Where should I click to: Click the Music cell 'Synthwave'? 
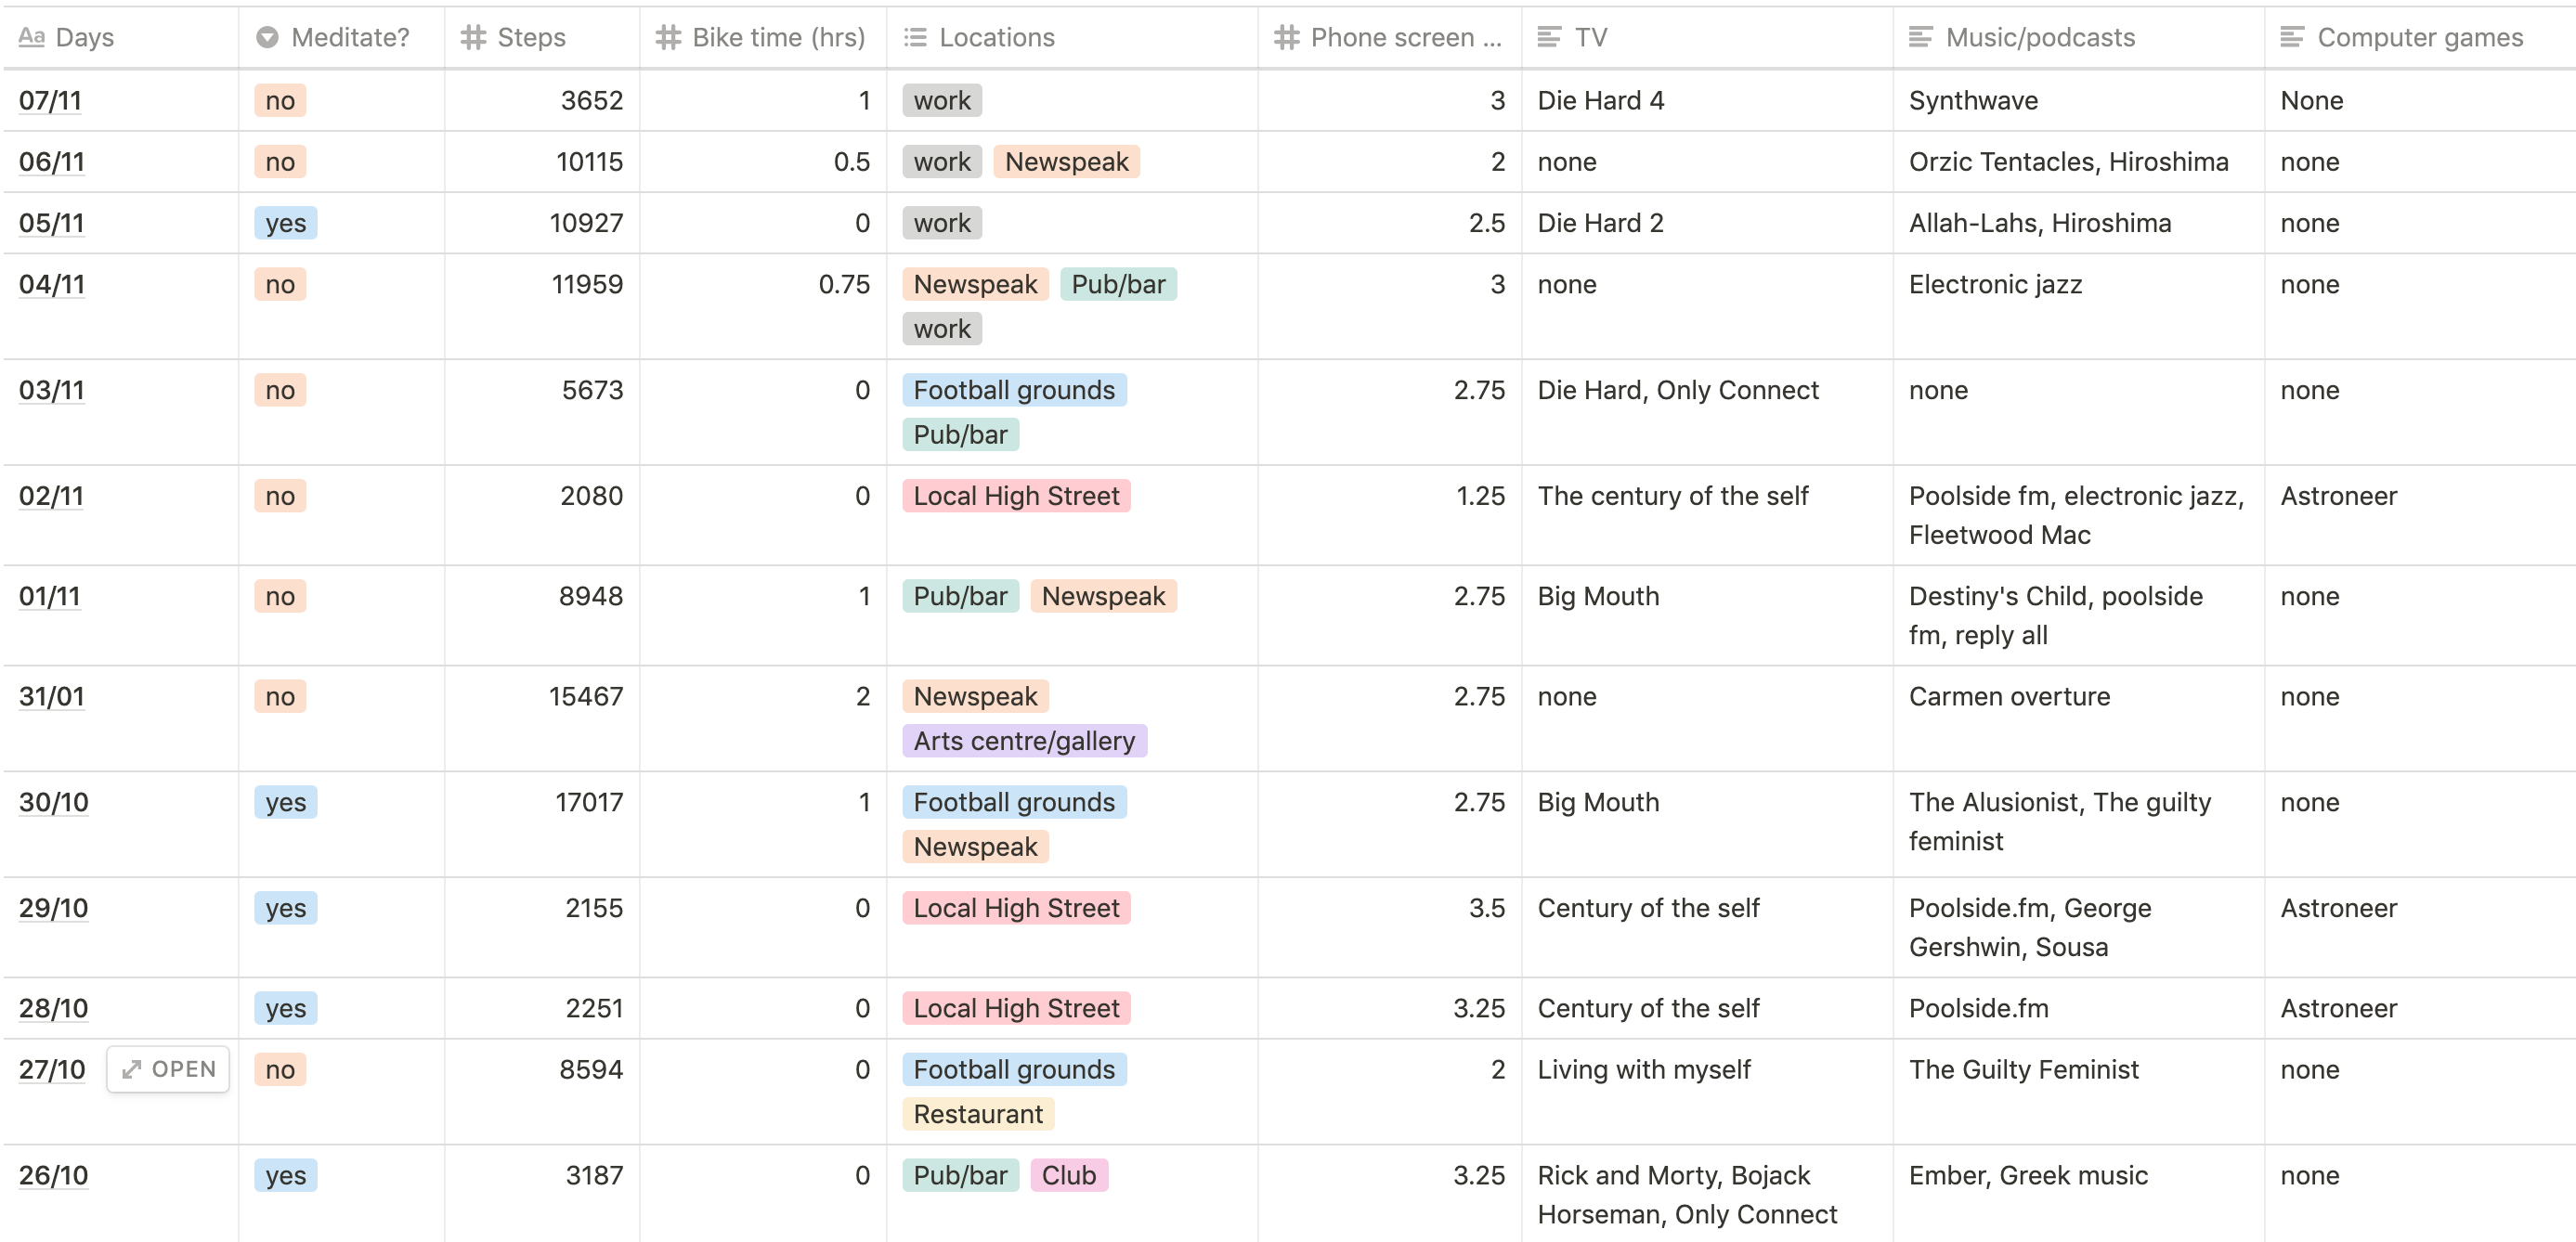[x=2078, y=101]
